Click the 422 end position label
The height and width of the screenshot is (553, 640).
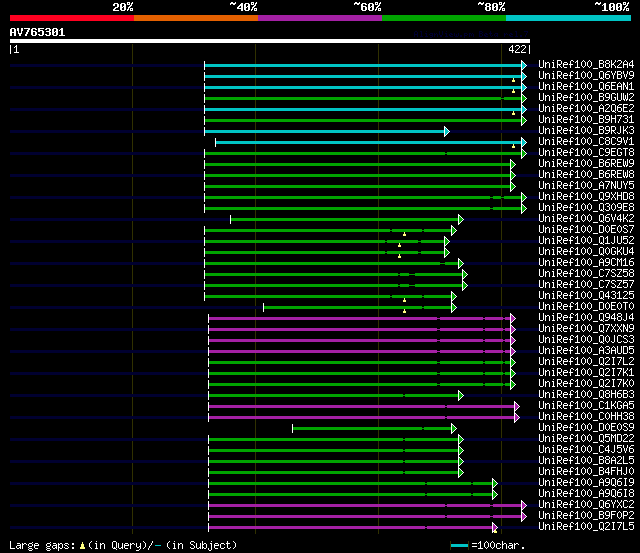click(517, 49)
